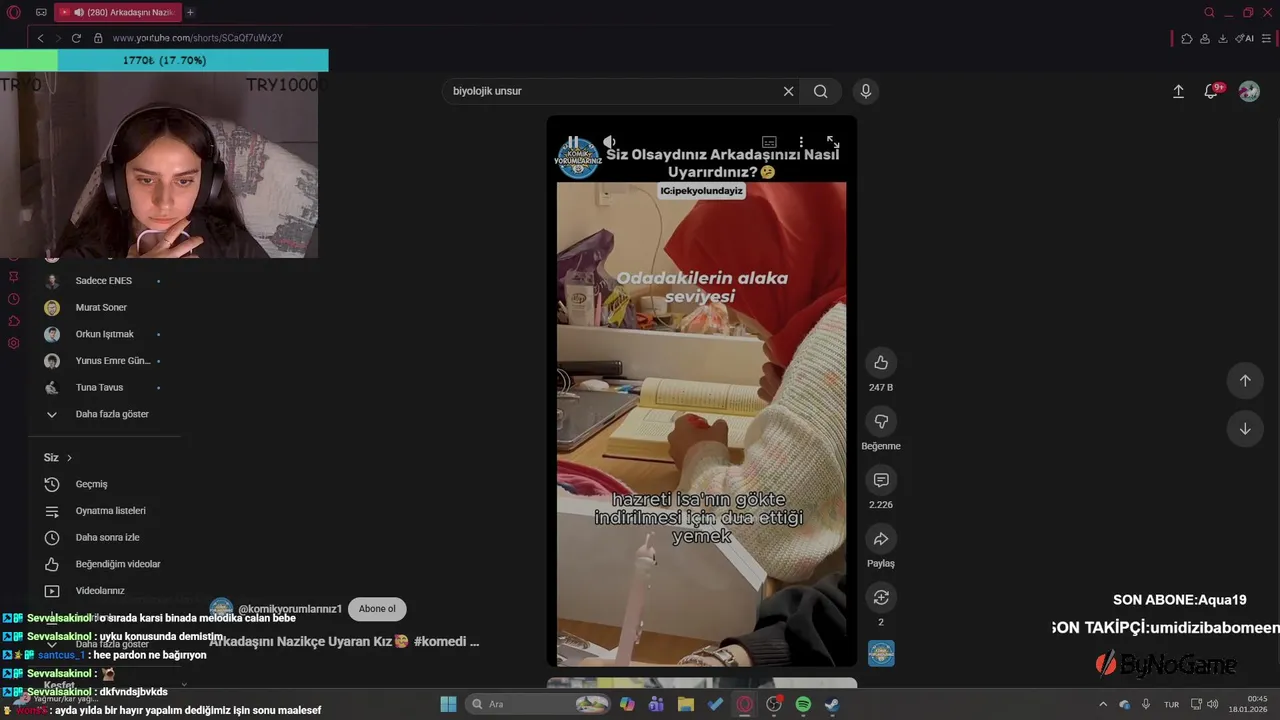The image size is (1280, 720).
Task: Open the system volume control
Action: (1212, 704)
